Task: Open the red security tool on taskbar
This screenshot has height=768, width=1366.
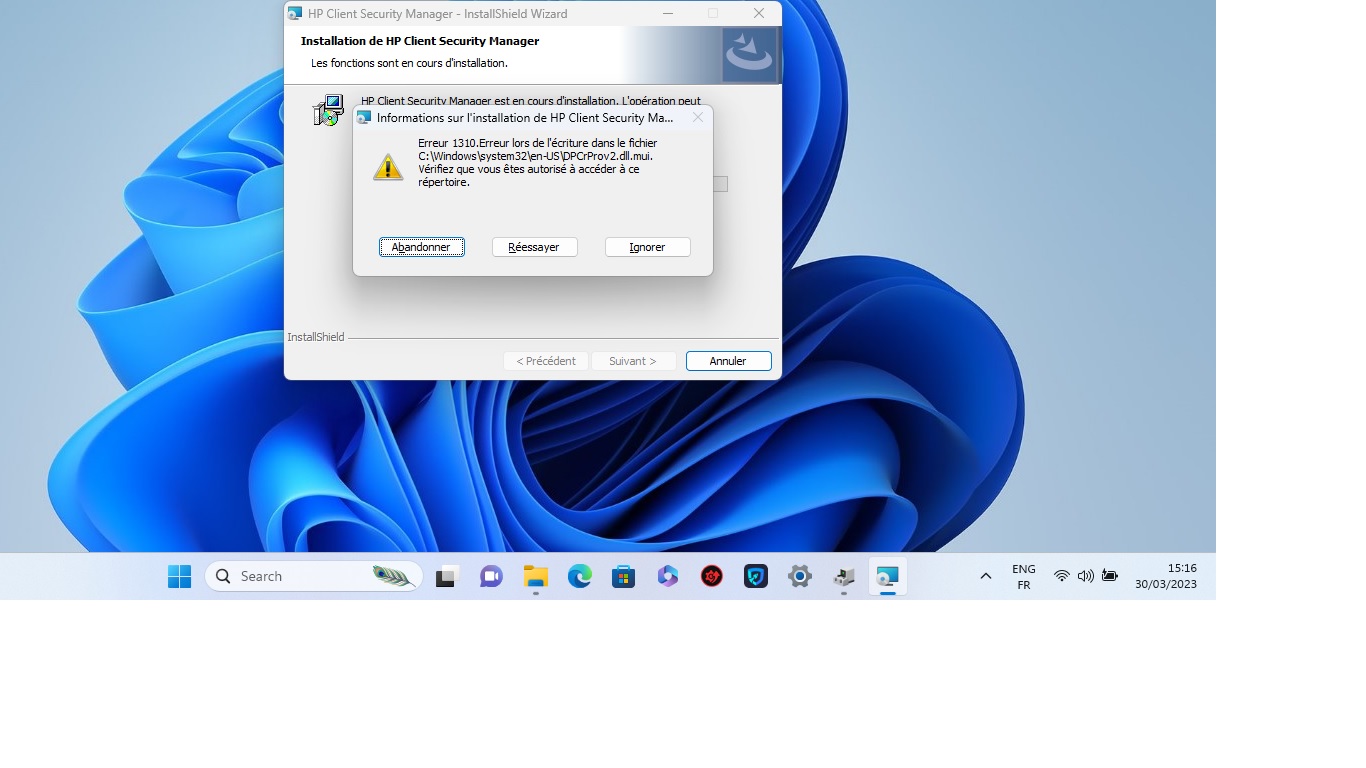Action: (711, 576)
